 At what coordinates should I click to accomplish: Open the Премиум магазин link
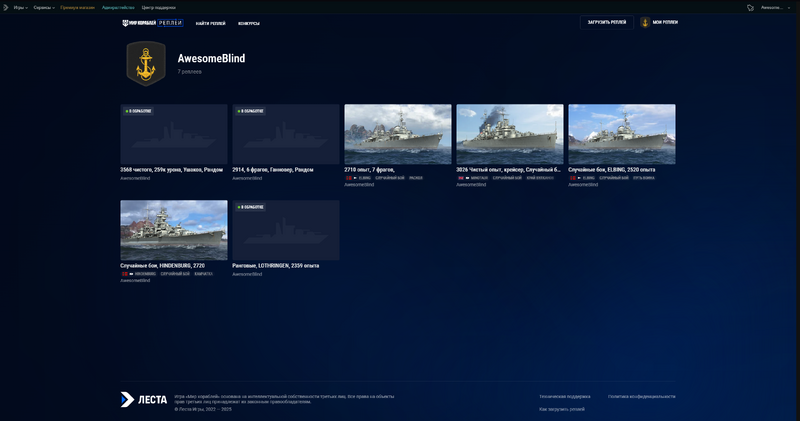78,8
